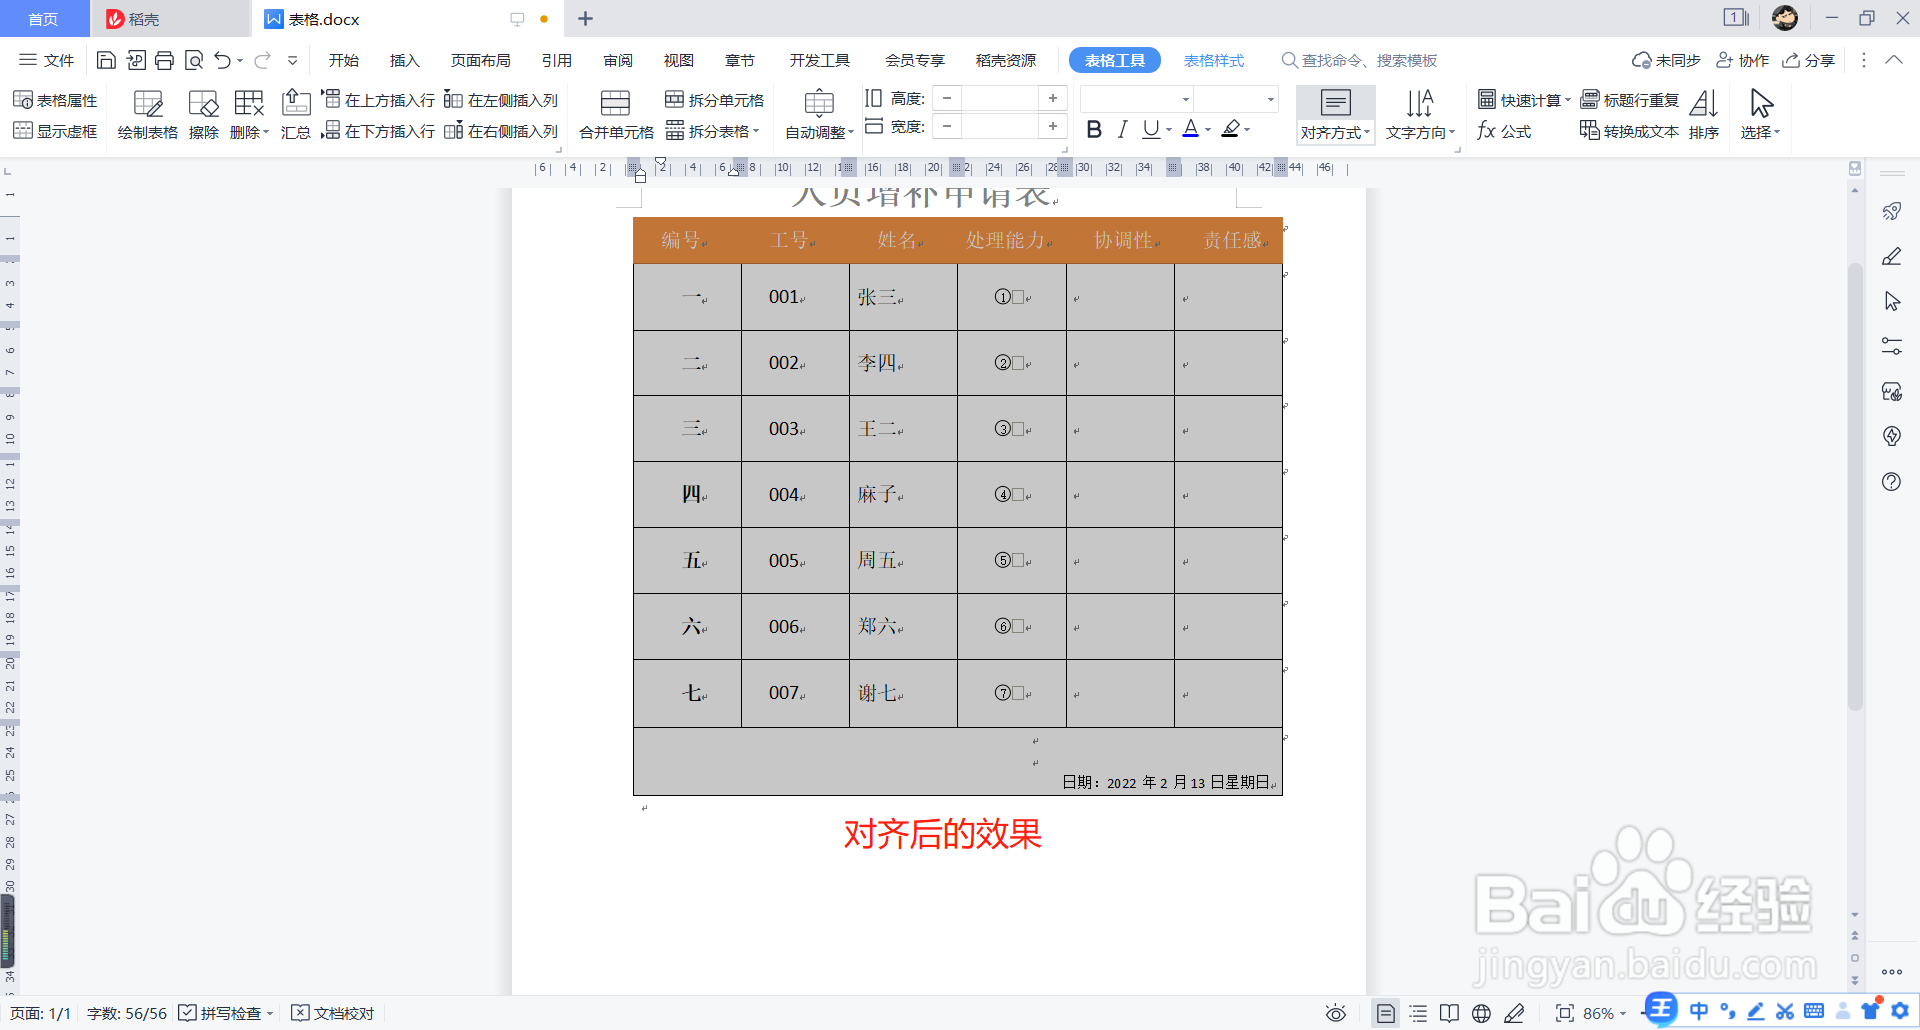Activate the 擦除 eraser tool
The image size is (1920, 1030).
coord(203,113)
